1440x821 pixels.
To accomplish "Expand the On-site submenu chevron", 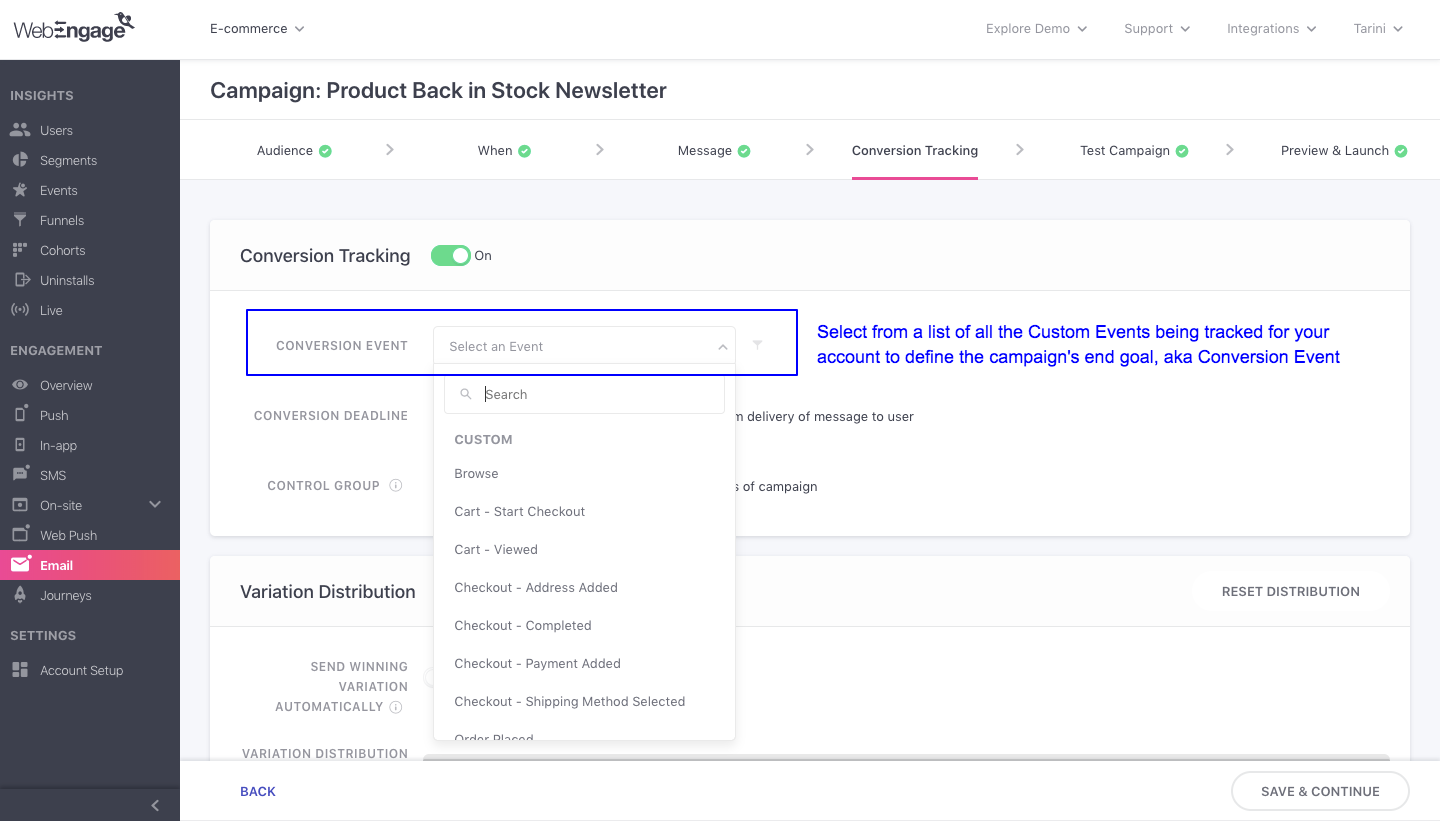I will [x=155, y=504].
